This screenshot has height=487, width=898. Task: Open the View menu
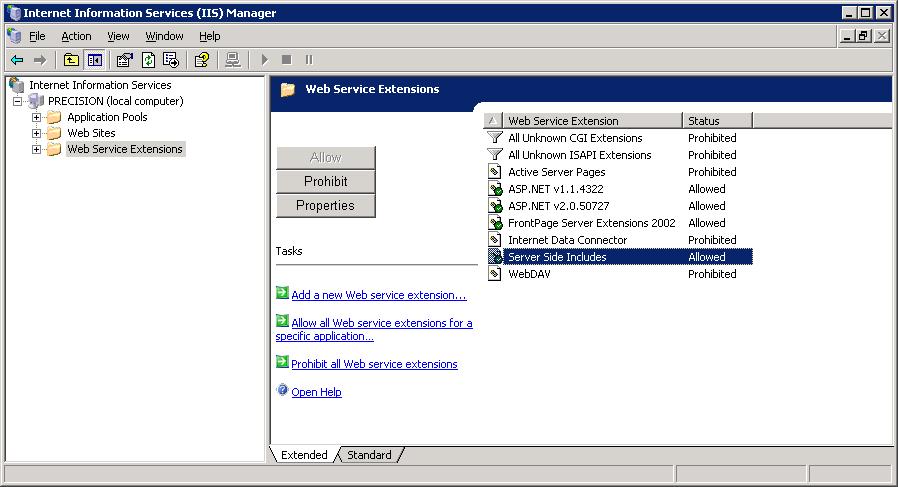[118, 36]
